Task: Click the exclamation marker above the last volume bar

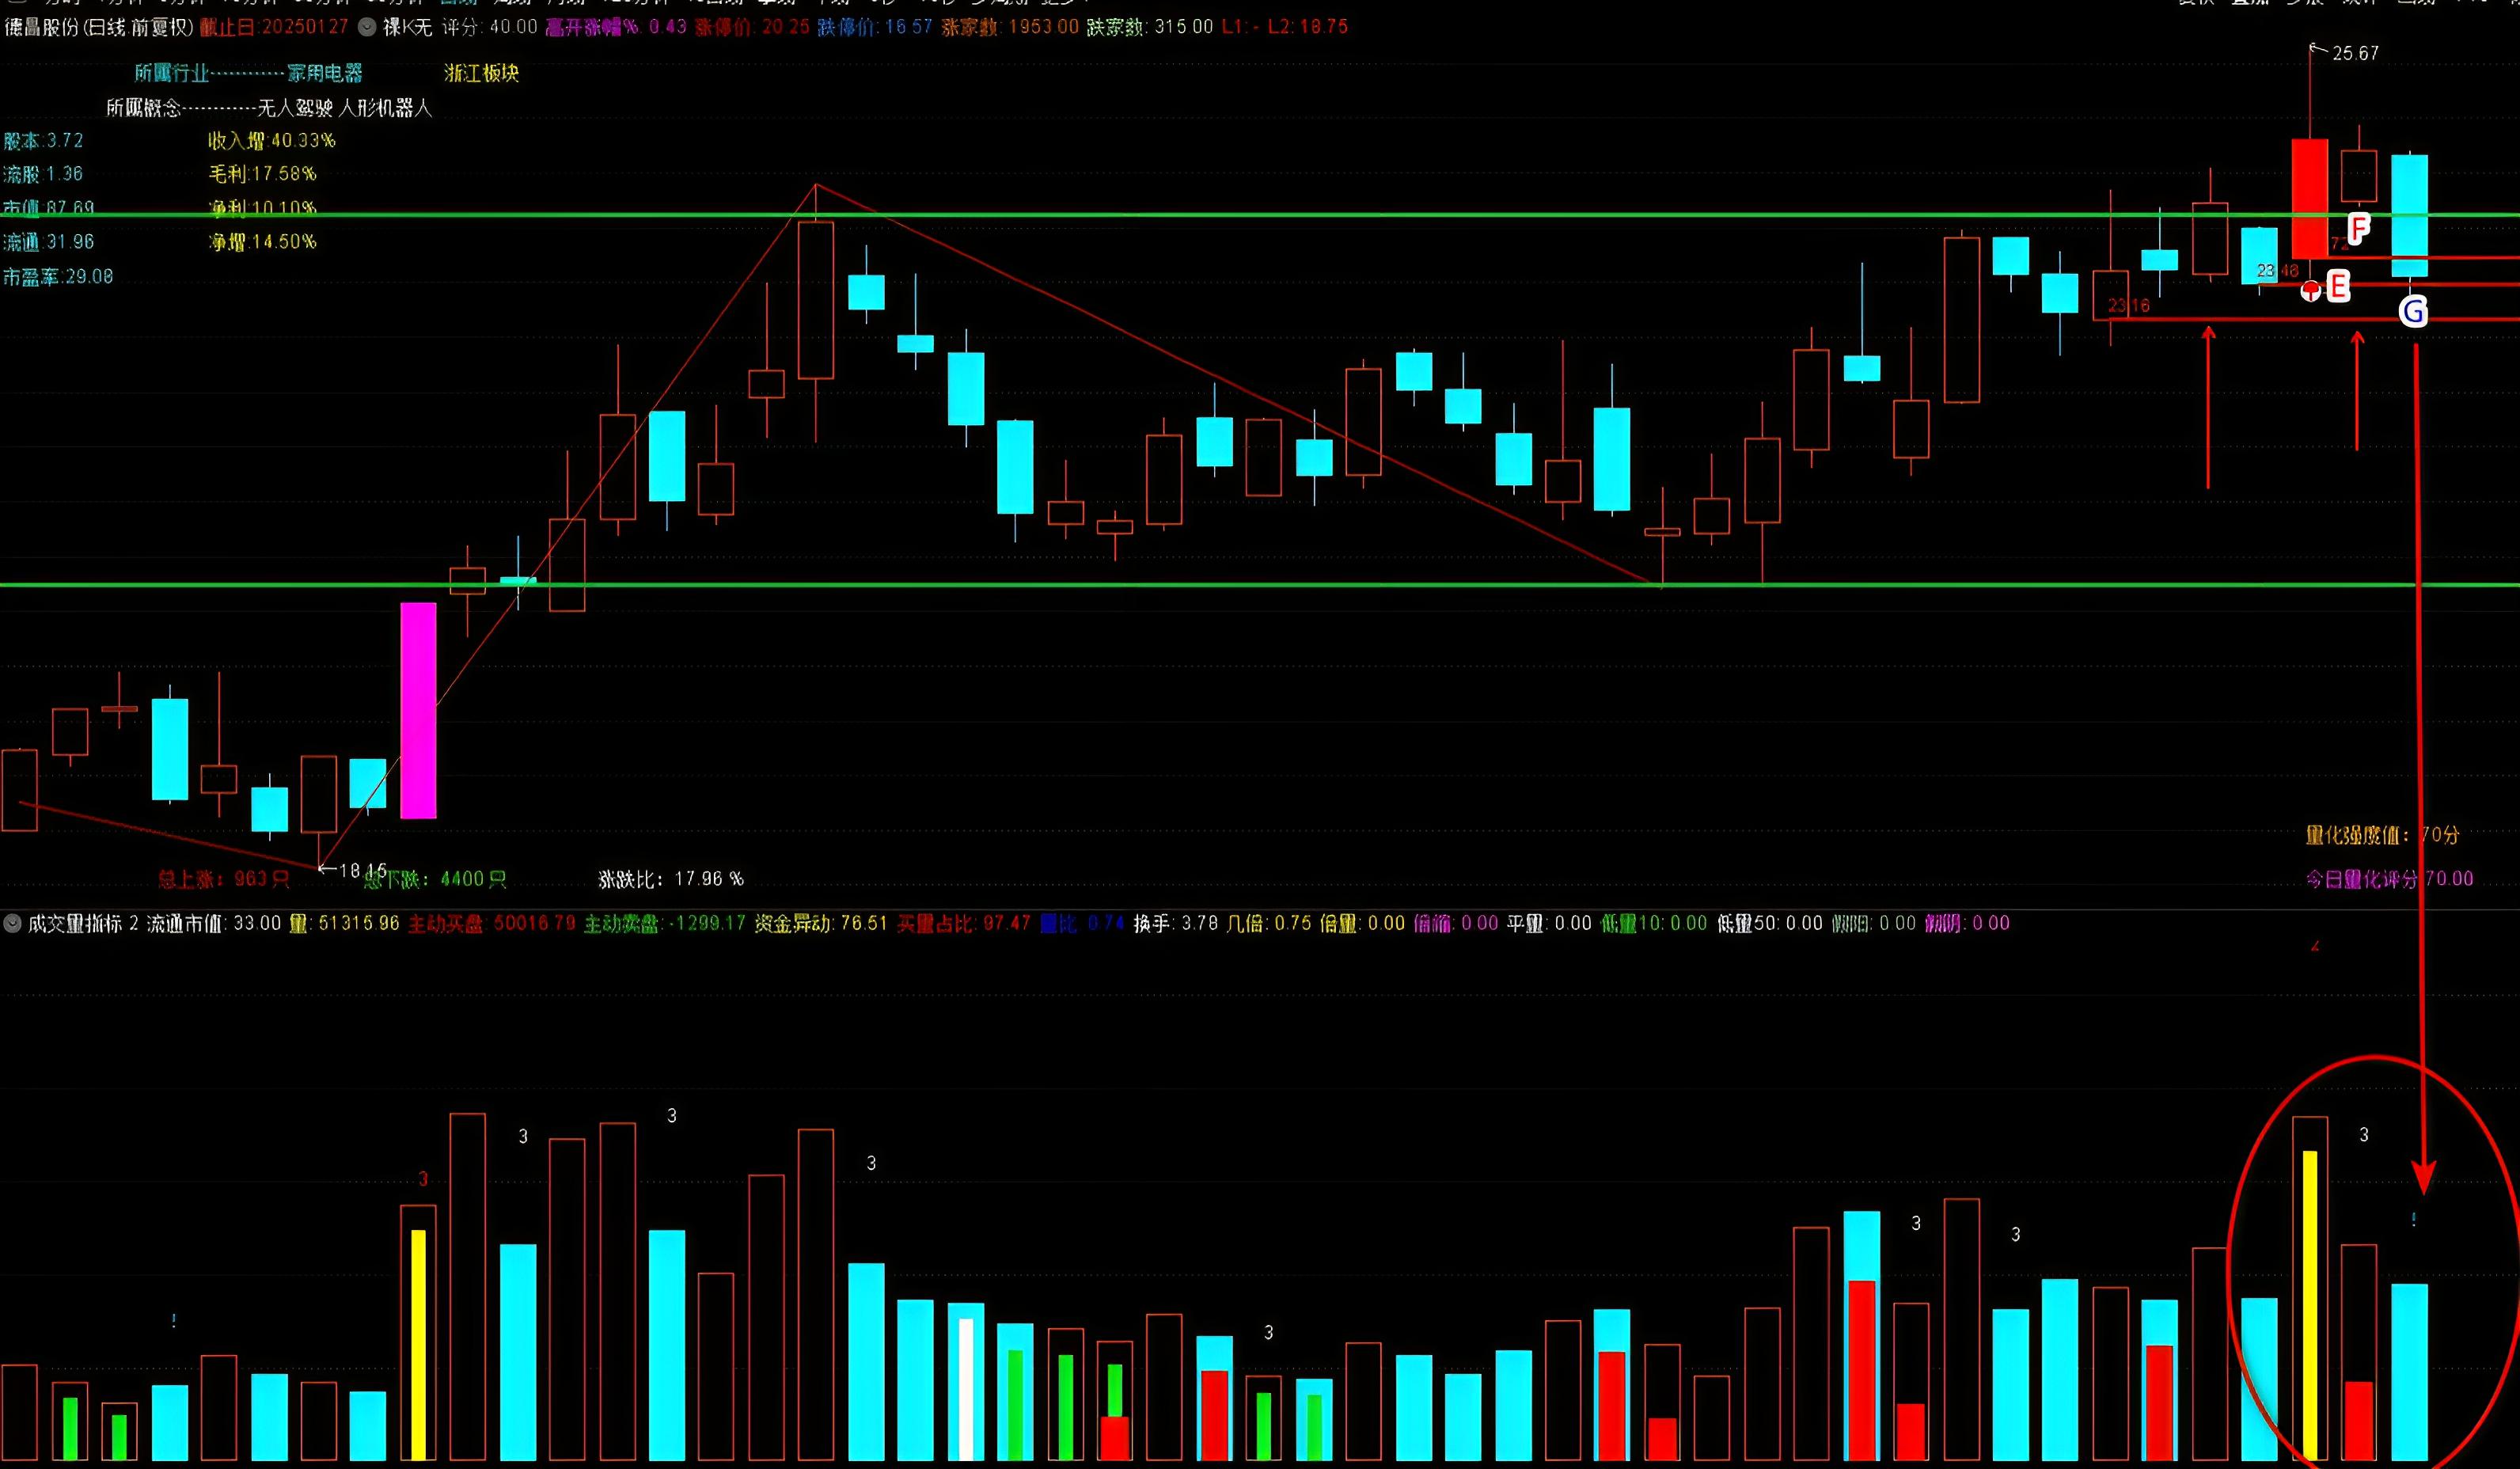Action: (2412, 1220)
